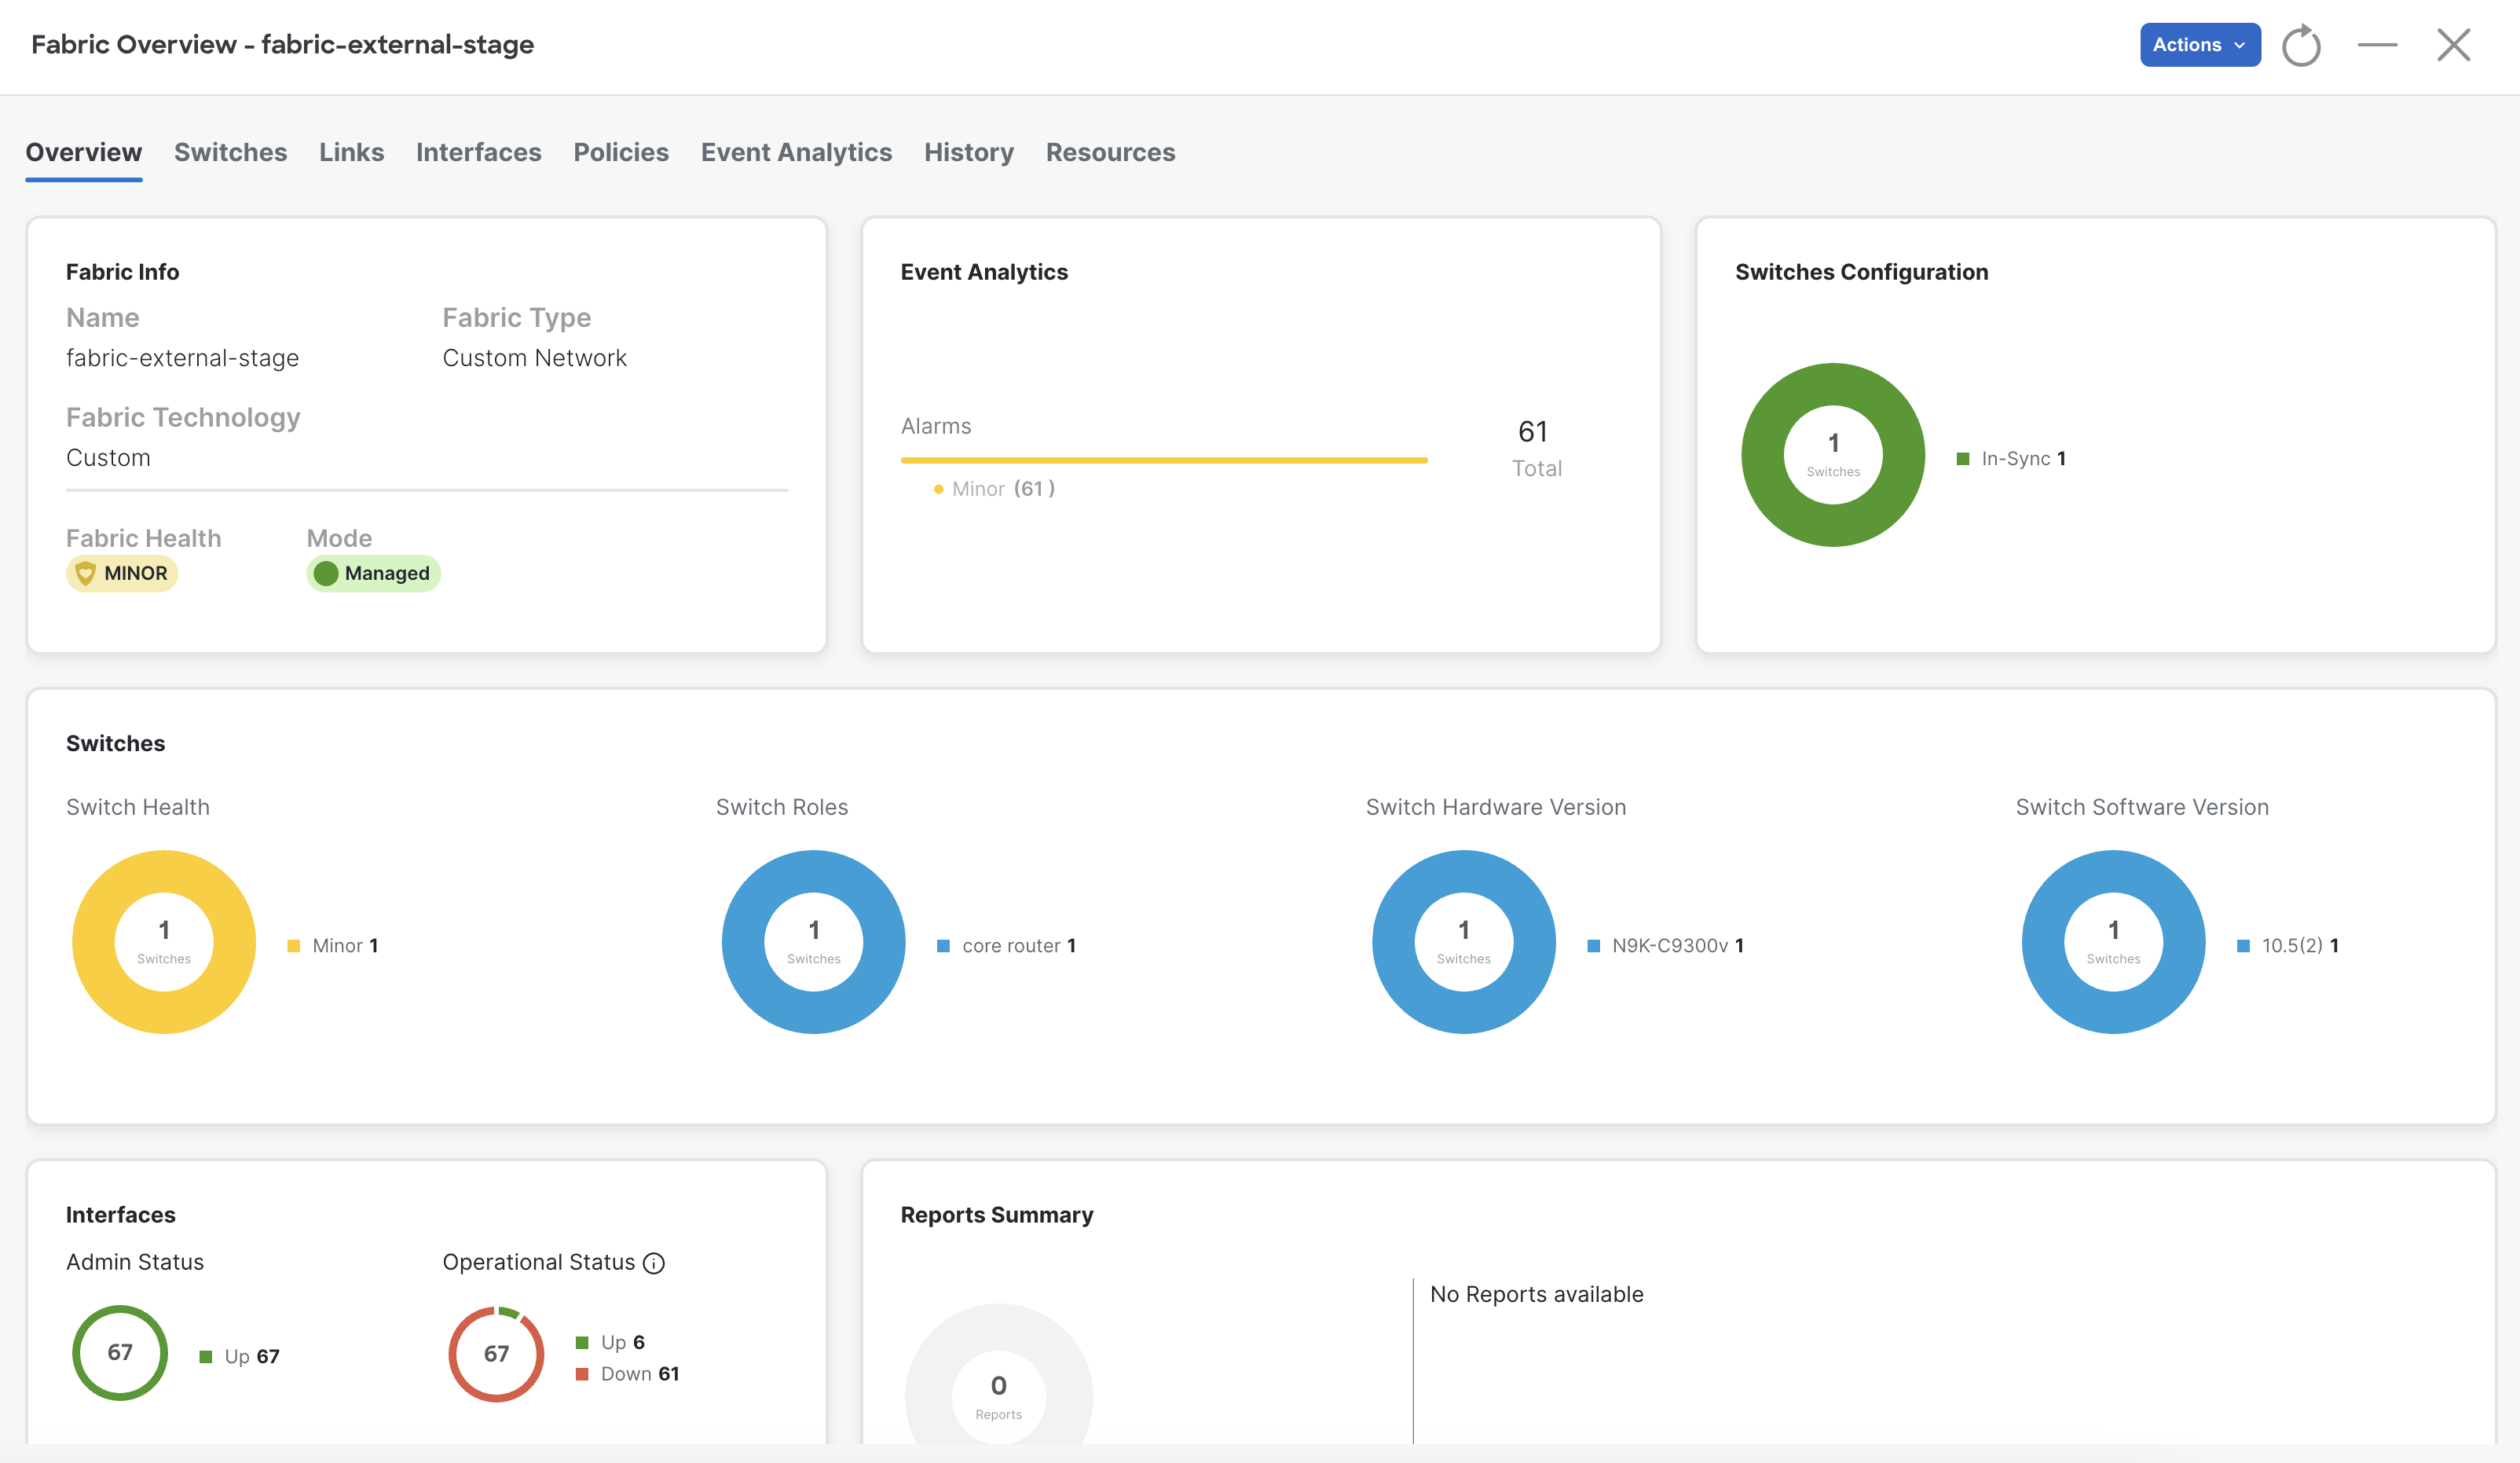The width and height of the screenshot is (2520, 1463).
Task: Click the yellow Alarms progress bar
Action: click(x=1164, y=460)
